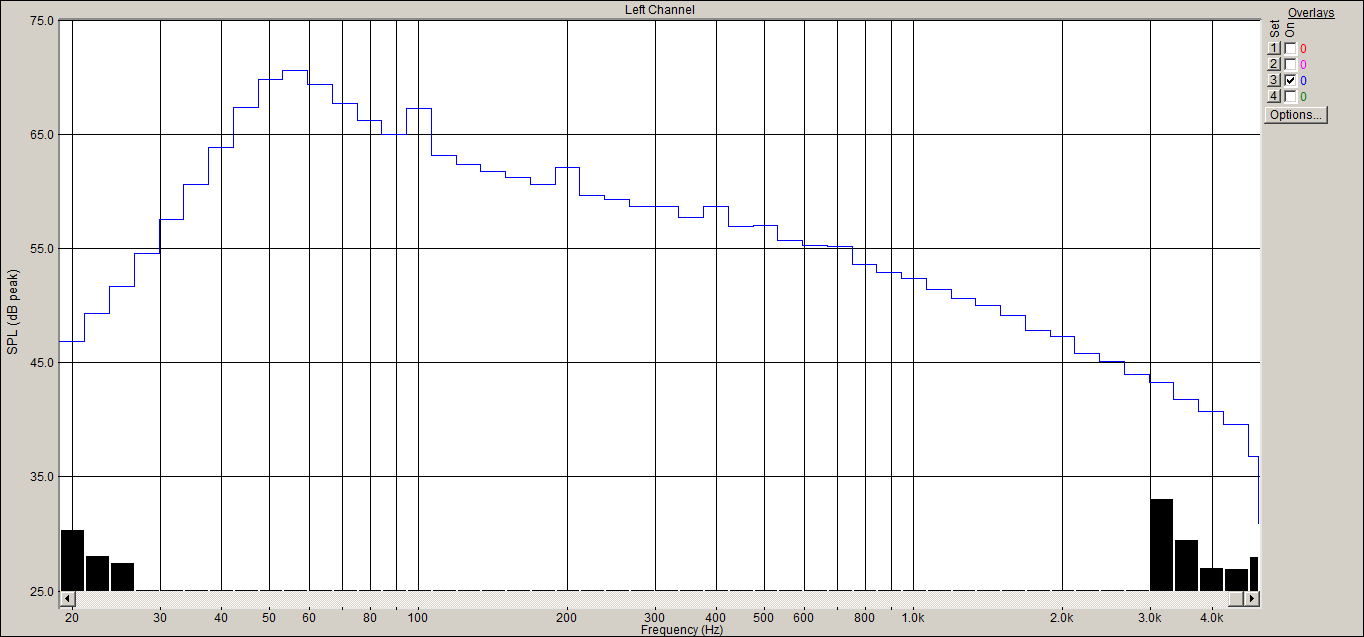Click the 25.0 value on the SPL axis
The image size is (1364, 637).
pos(42,591)
